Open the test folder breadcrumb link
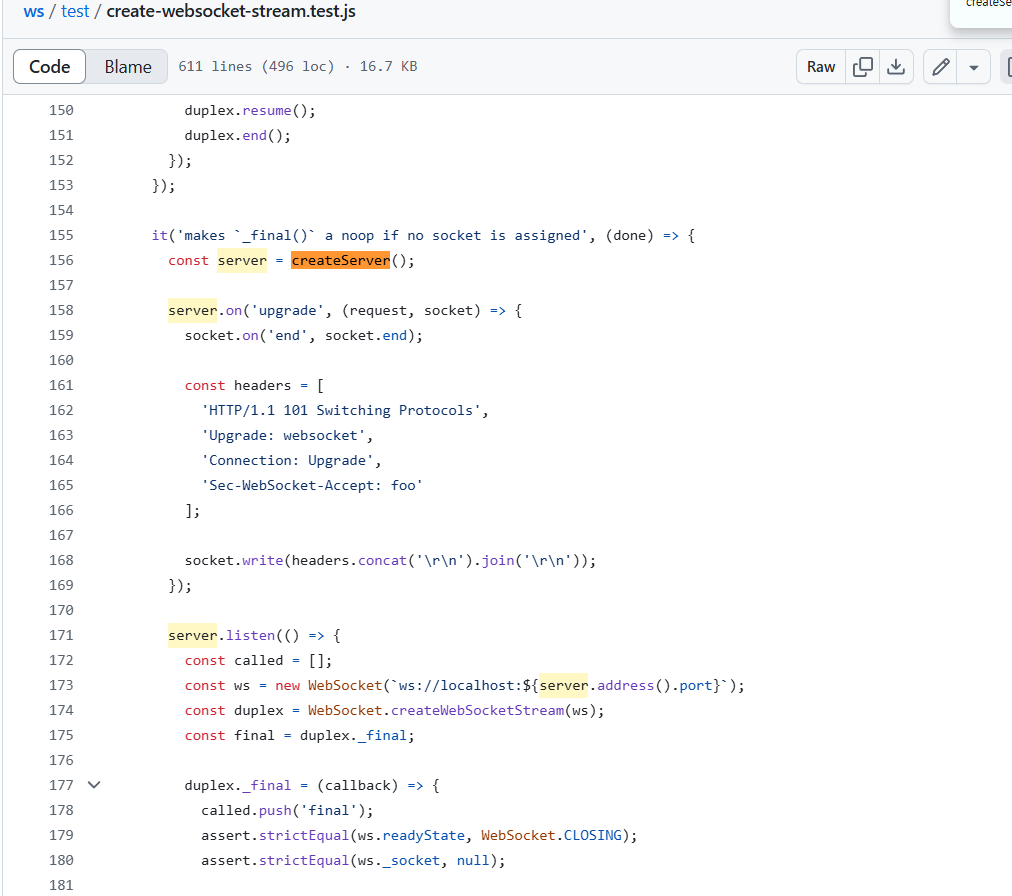This screenshot has width=1012, height=896. 75,12
